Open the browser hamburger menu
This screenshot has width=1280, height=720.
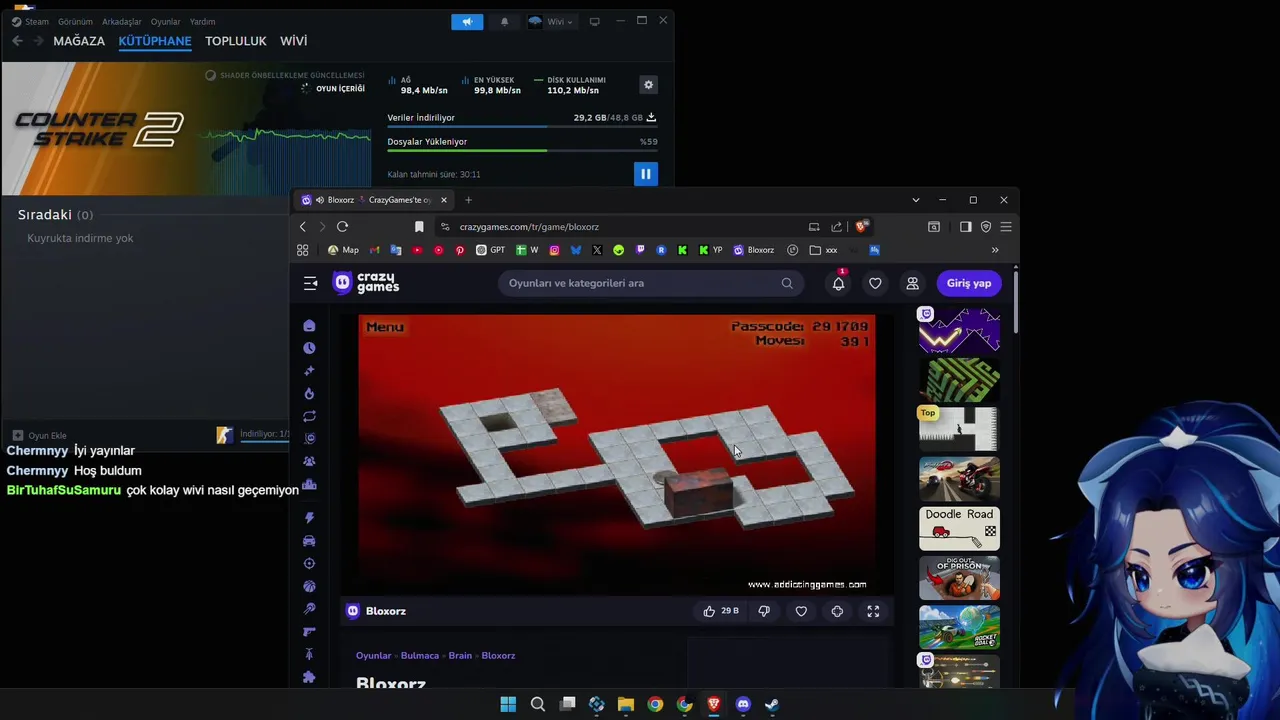click(x=1006, y=227)
